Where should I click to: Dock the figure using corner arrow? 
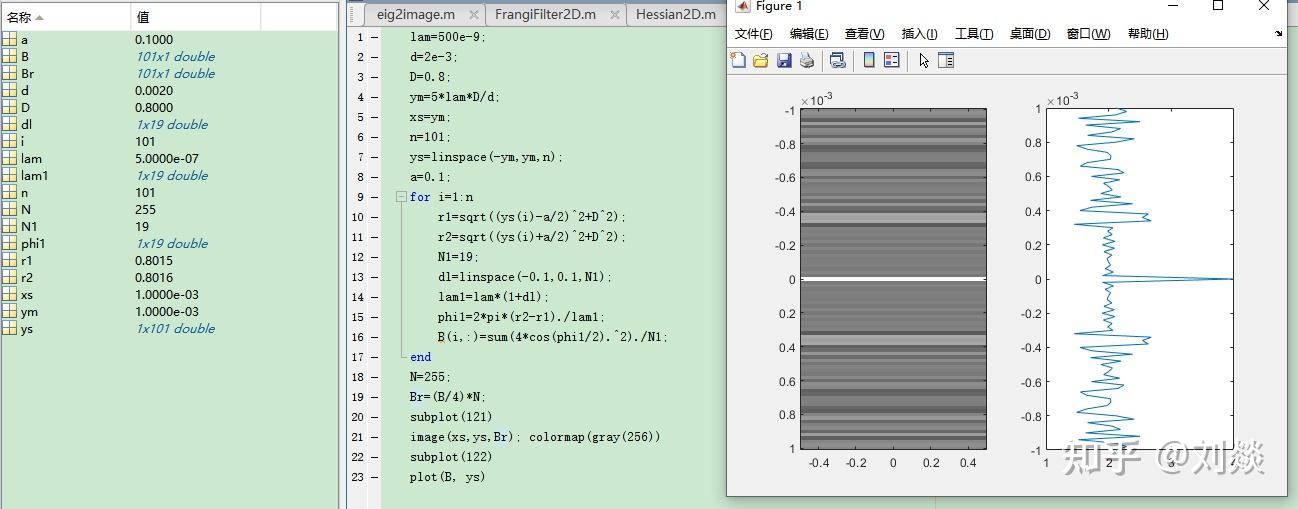pyautogui.click(x=1278, y=34)
